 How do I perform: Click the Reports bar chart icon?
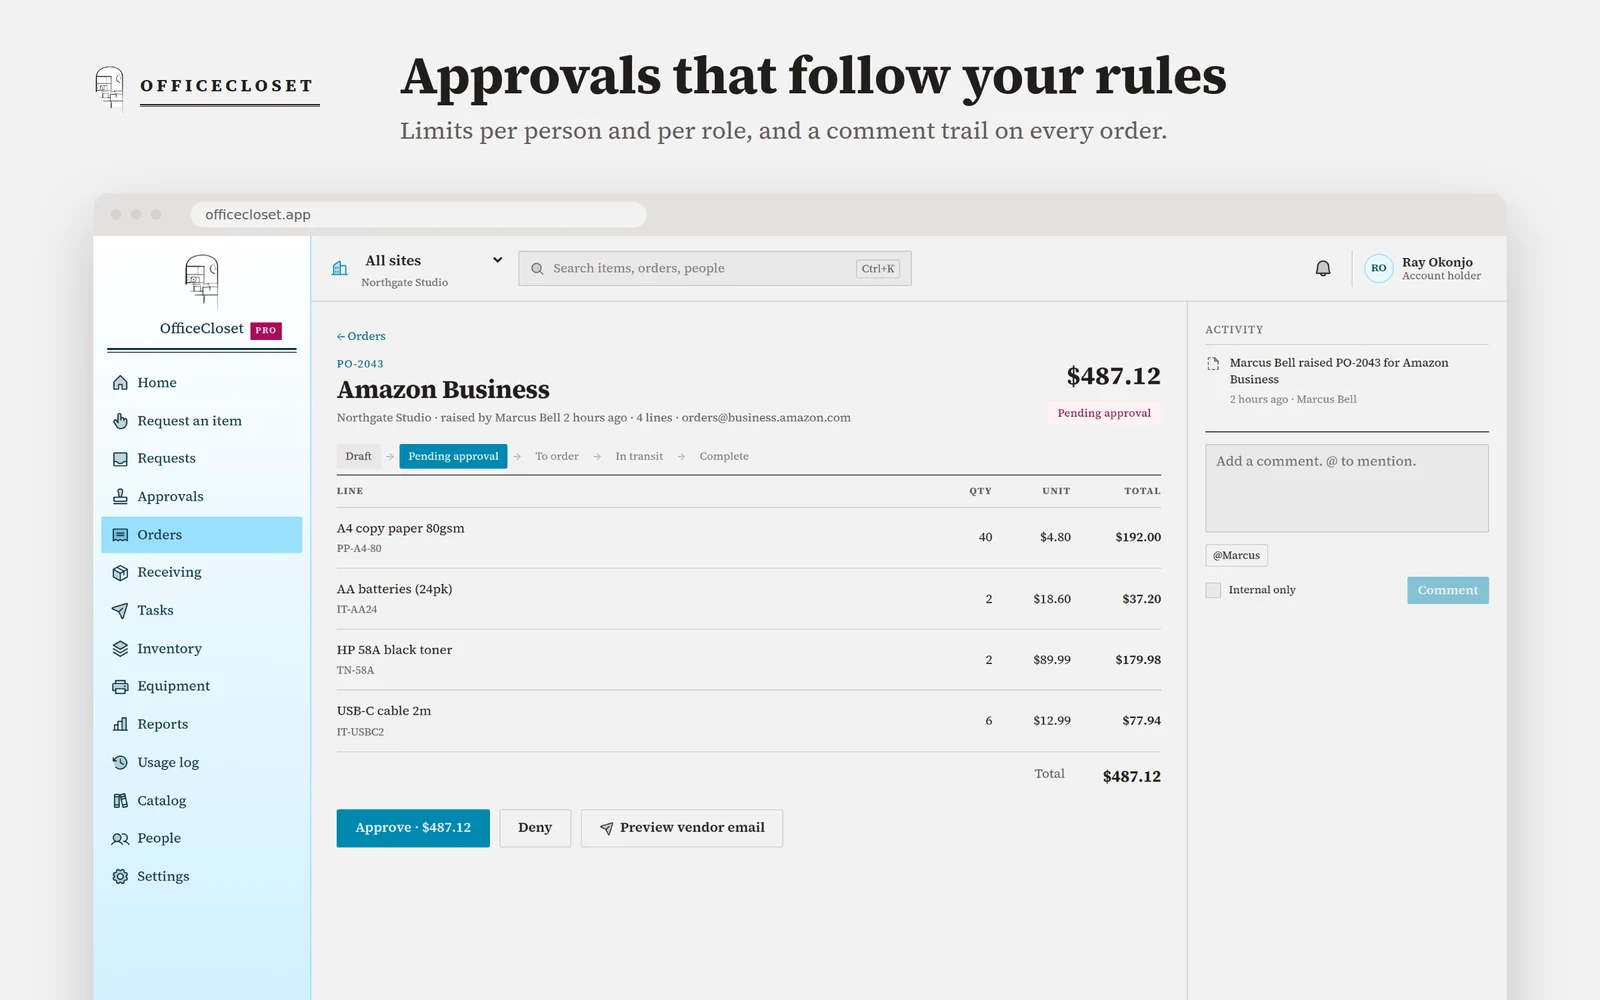(120, 725)
